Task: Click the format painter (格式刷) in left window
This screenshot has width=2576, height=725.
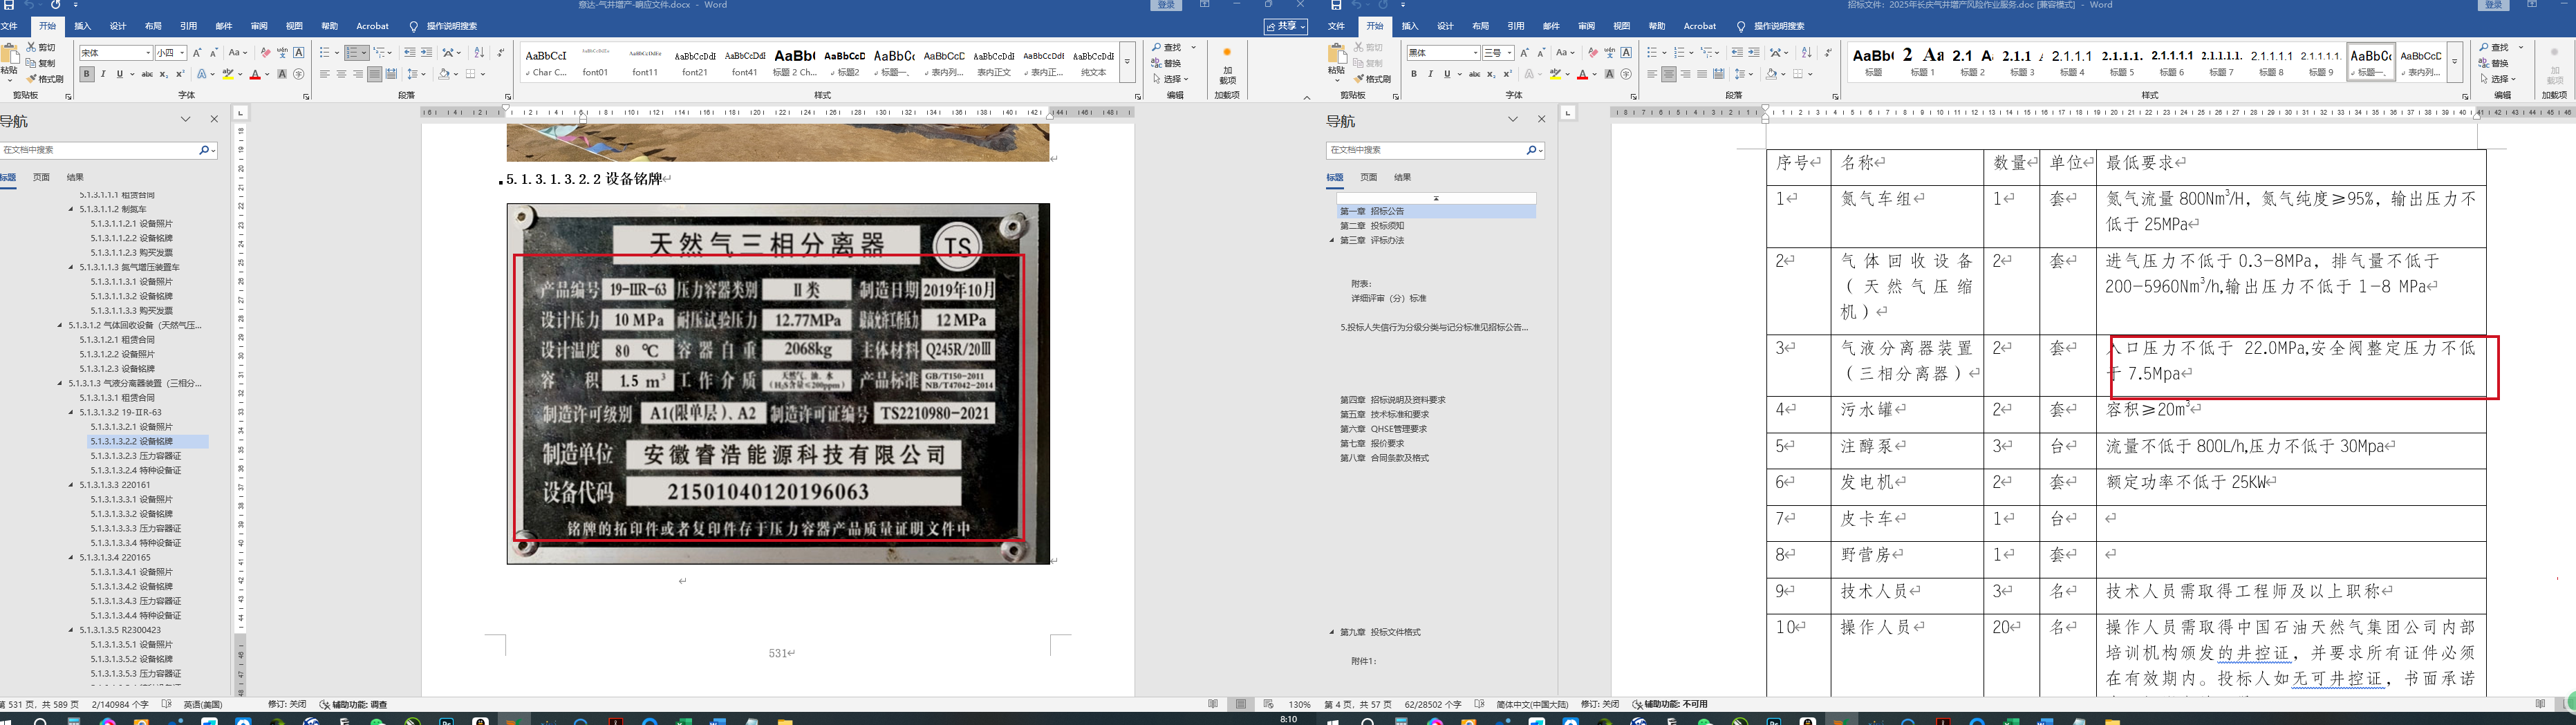Action: (45, 79)
